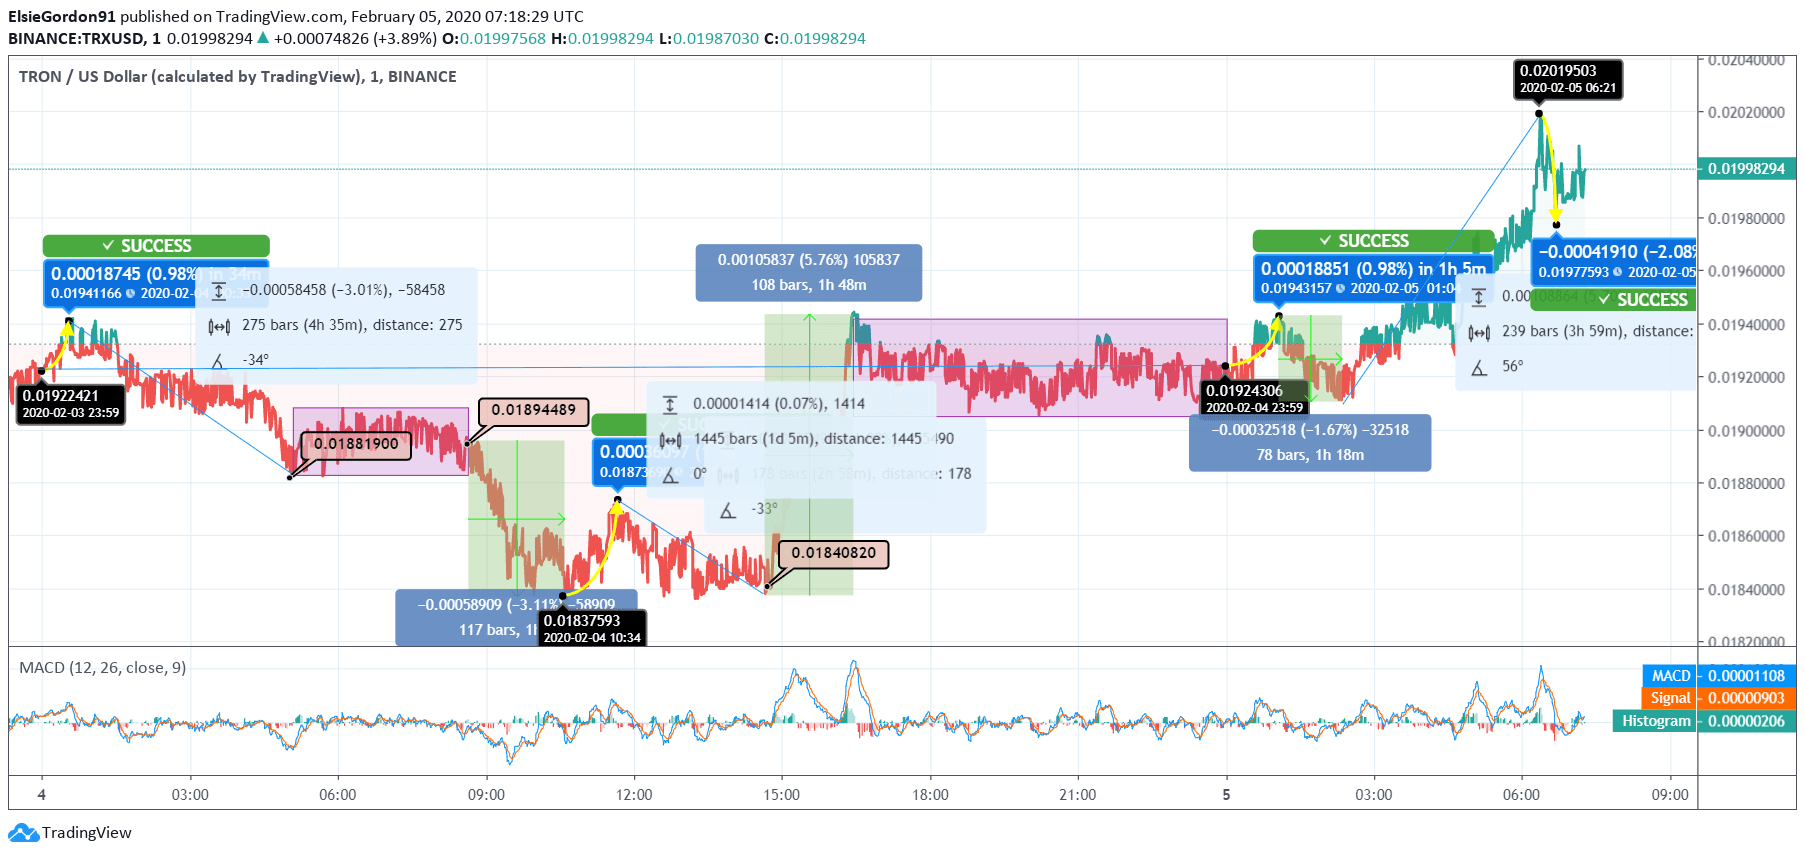Click the H:0.01998294 high value in the header
Viewport: 1805px width, 856px height.
tap(602, 39)
